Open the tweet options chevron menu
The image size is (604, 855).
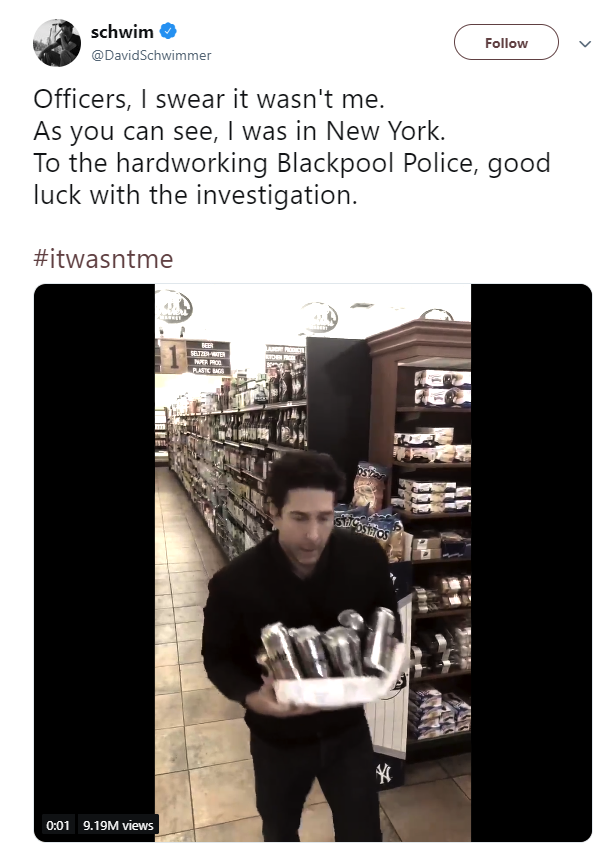coord(585,44)
